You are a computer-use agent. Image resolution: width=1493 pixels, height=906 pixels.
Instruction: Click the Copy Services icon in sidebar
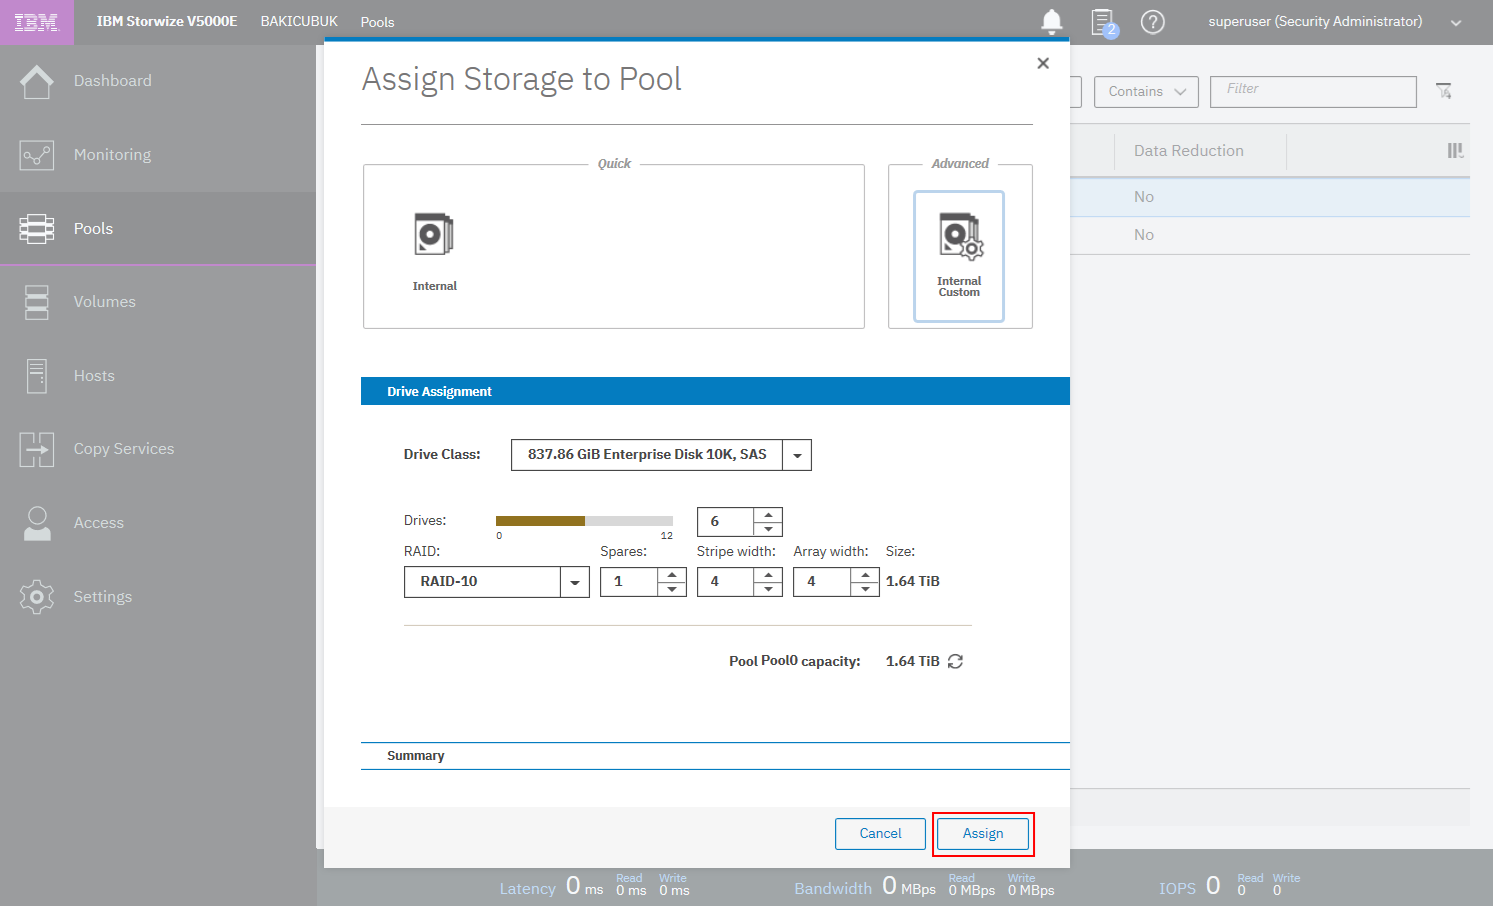tap(37, 449)
